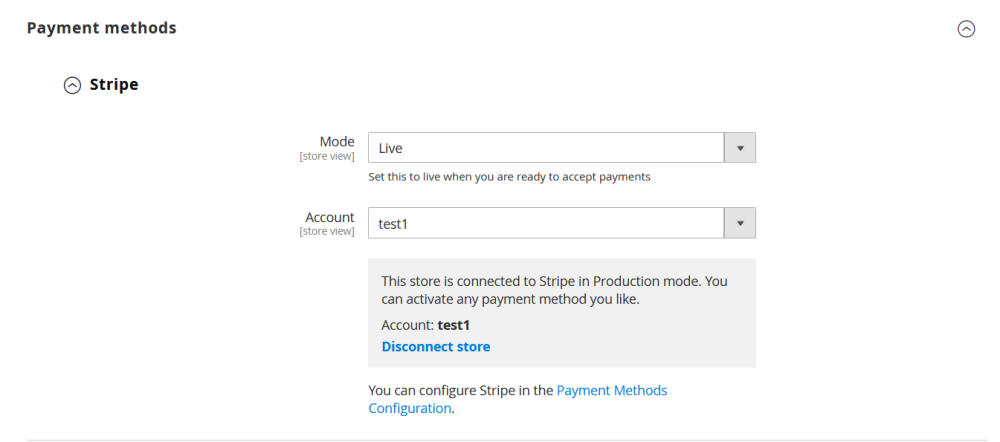Click the Production mode connection message

[554, 290]
